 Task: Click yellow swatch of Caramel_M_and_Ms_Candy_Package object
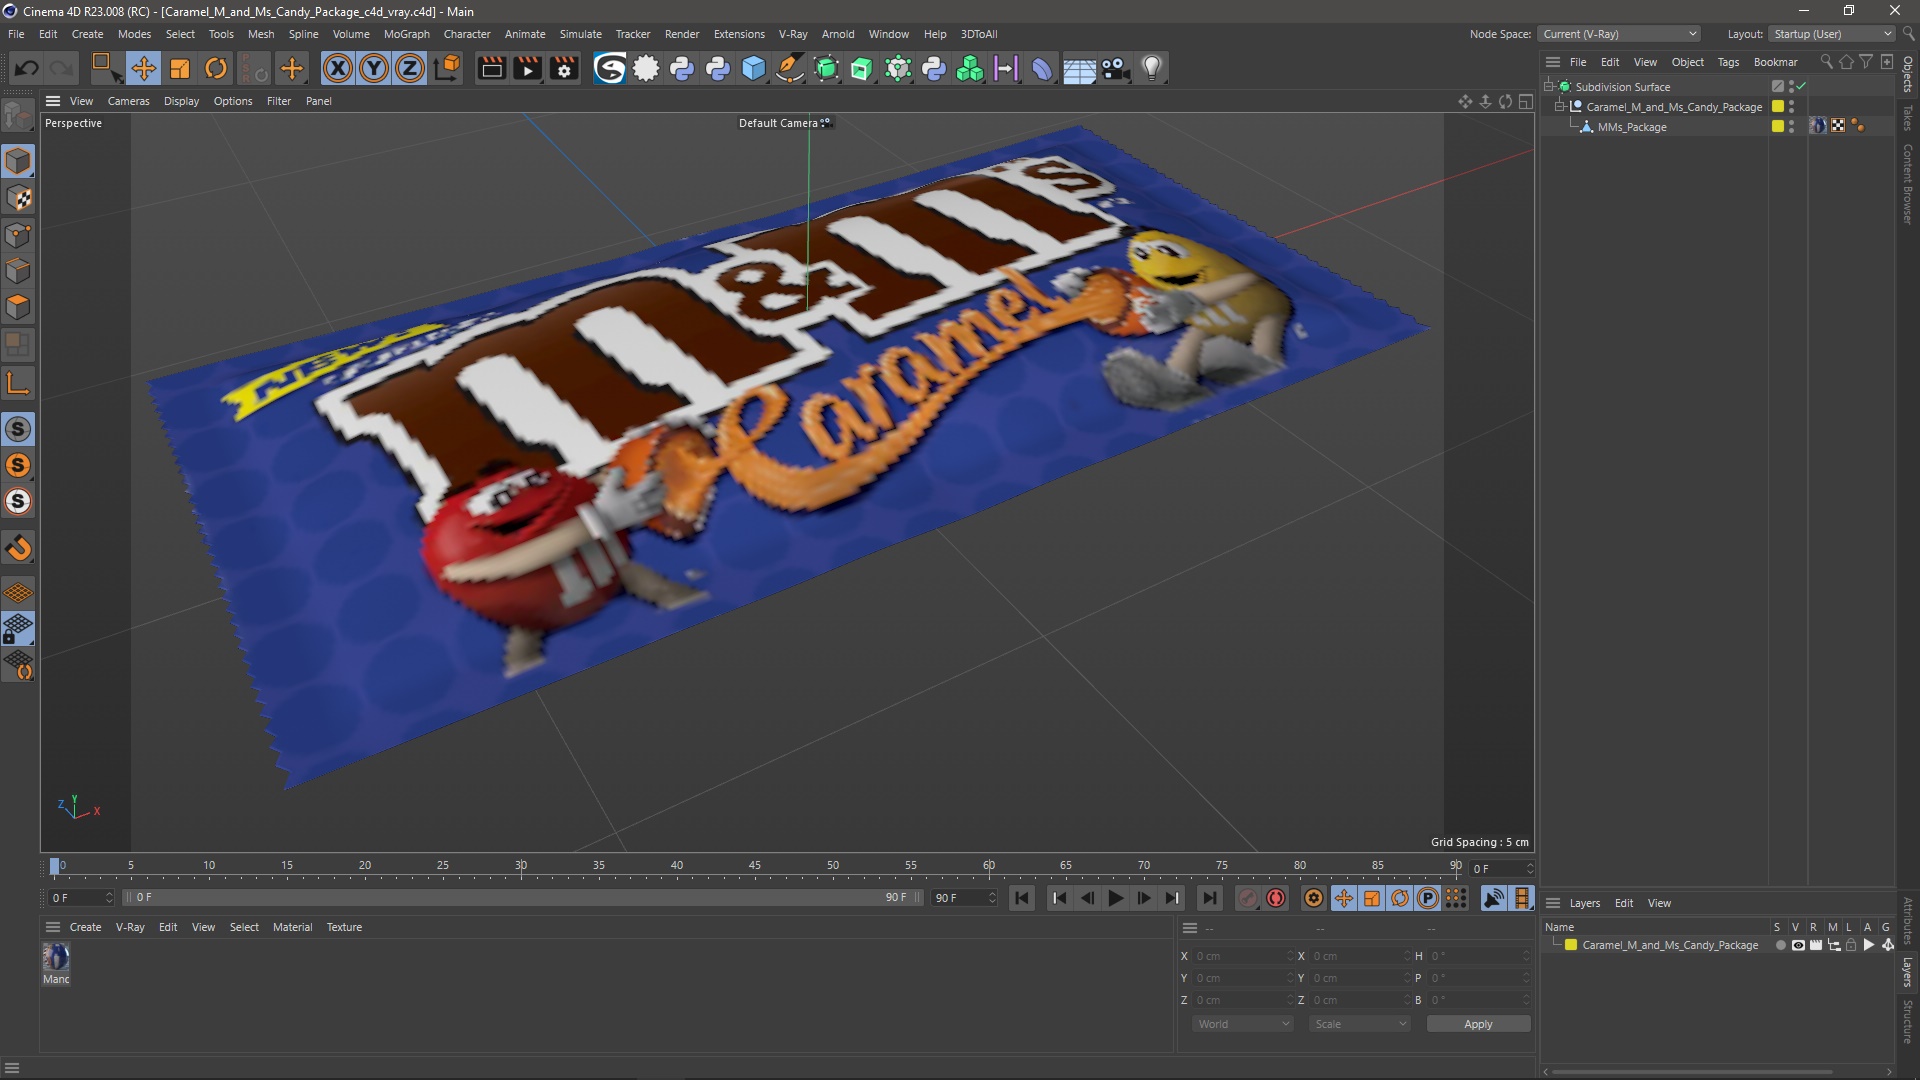click(1778, 106)
